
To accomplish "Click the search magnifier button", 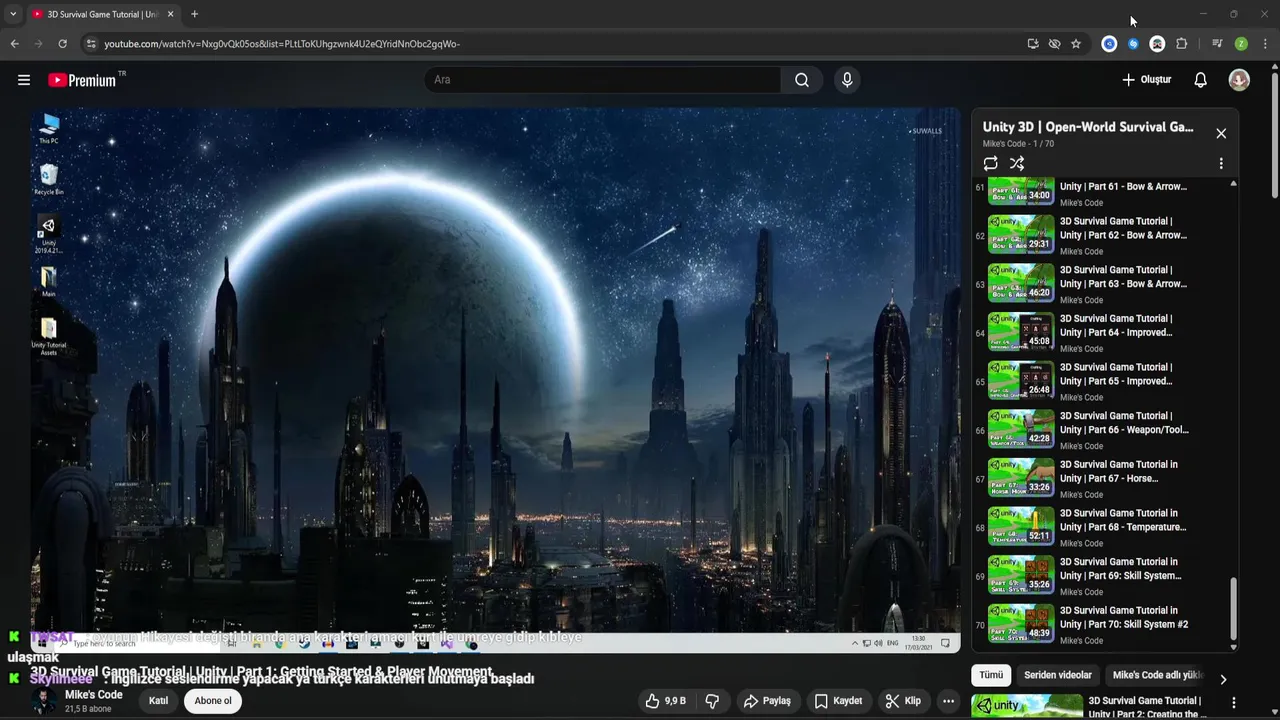I will (802, 80).
